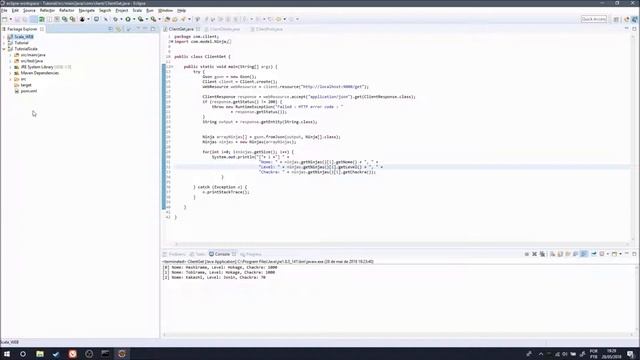The image size is (640, 360).
Task: Select pom.xml in Package Explorer
Action: coord(29,91)
